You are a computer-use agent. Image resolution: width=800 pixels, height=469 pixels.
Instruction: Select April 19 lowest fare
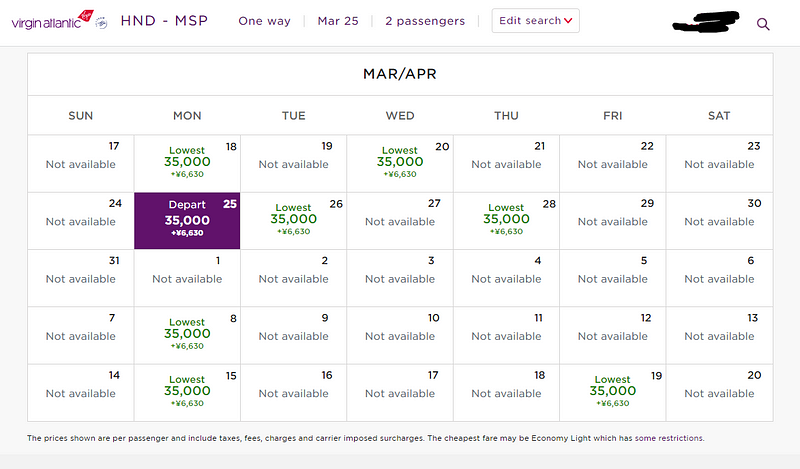pyautogui.click(x=612, y=392)
